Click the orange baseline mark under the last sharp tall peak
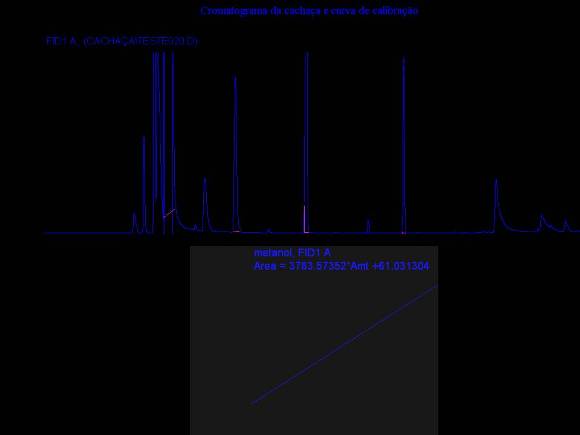This screenshot has height=435, width=580. [404, 233]
